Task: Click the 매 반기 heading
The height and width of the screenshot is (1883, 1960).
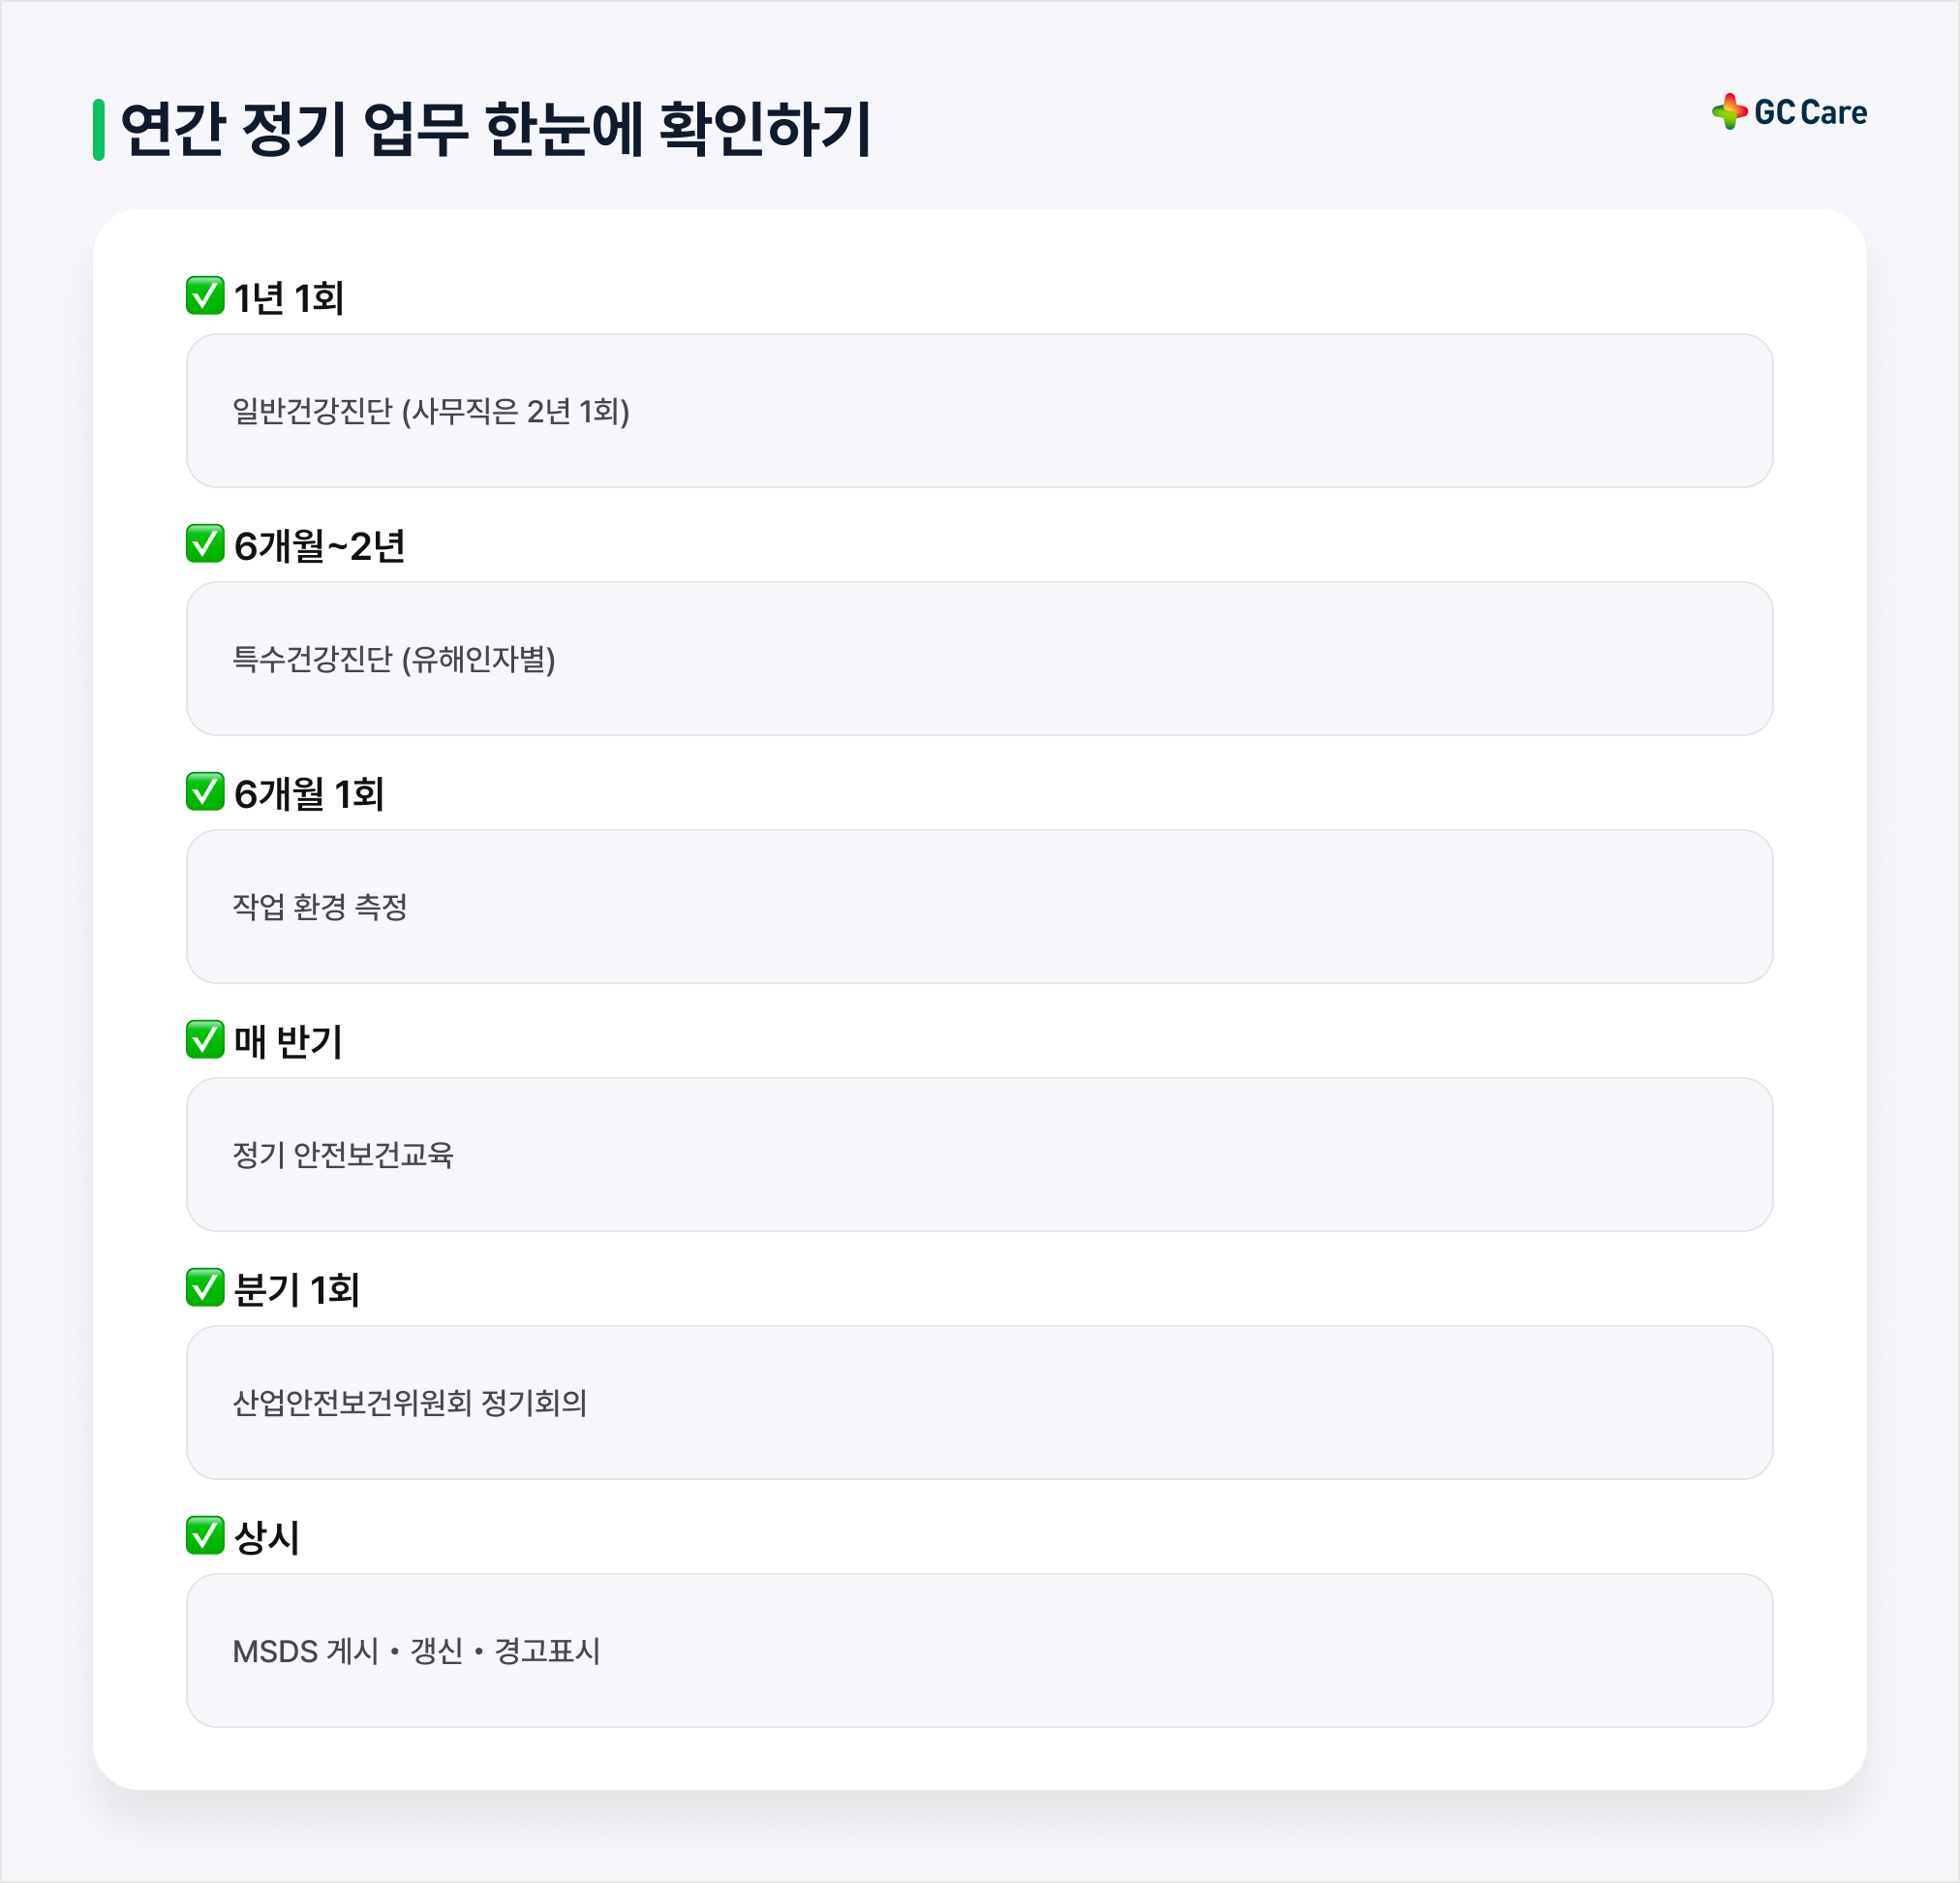Action: (x=288, y=1042)
